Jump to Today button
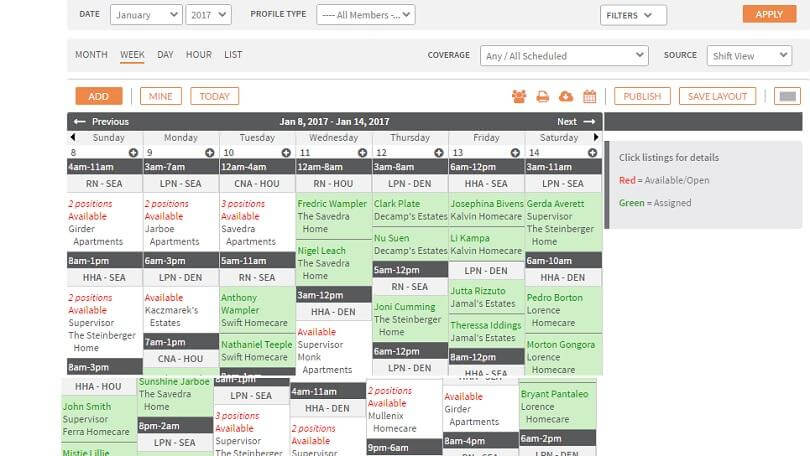The height and width of the screenshot is (456, 810). (x=214, y=96)
